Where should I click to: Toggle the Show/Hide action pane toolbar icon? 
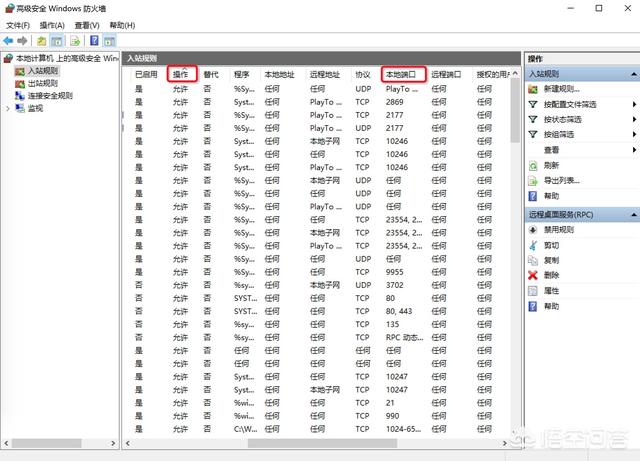(x=109, y=41)
